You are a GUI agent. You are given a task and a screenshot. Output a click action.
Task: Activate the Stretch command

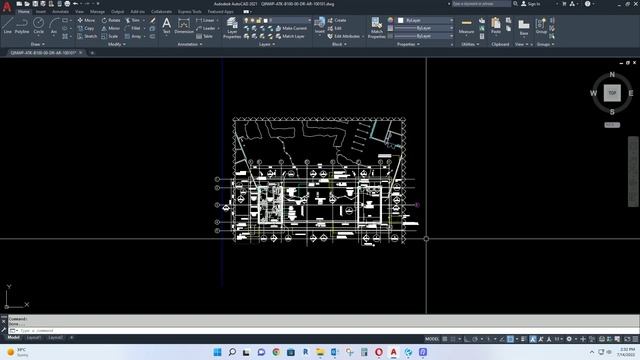(x=87, y=36)
